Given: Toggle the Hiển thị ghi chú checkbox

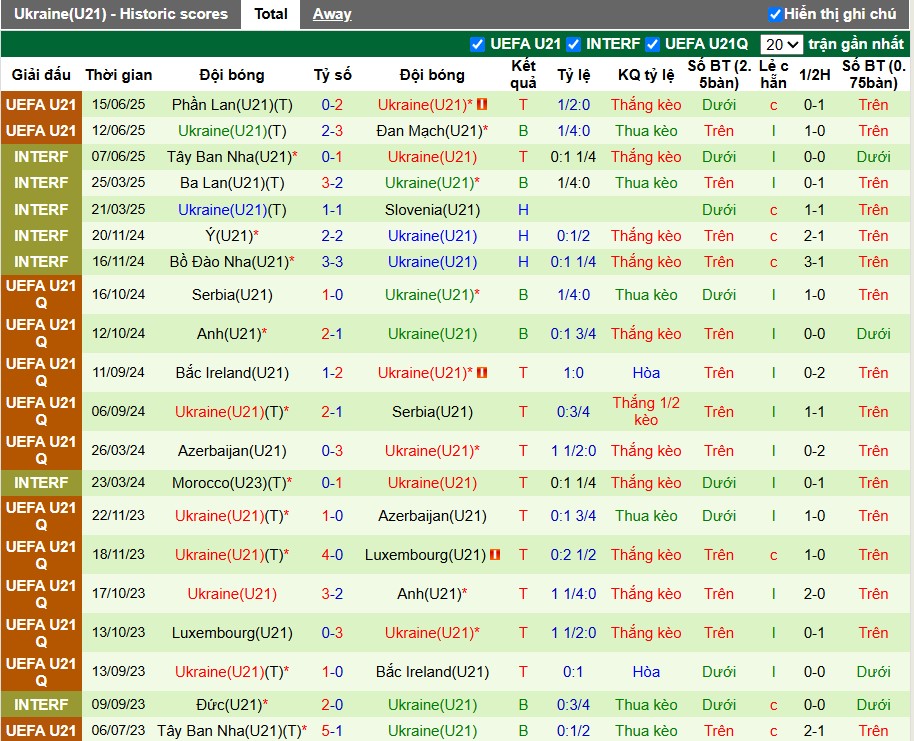Looking at the screenshot, I should coord(775,14).
